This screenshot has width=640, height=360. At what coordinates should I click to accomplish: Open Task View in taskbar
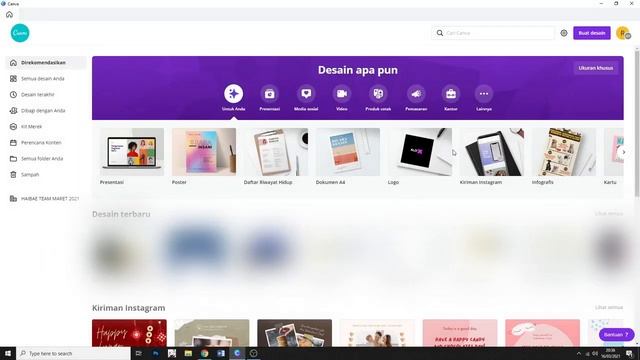point(138,353)
